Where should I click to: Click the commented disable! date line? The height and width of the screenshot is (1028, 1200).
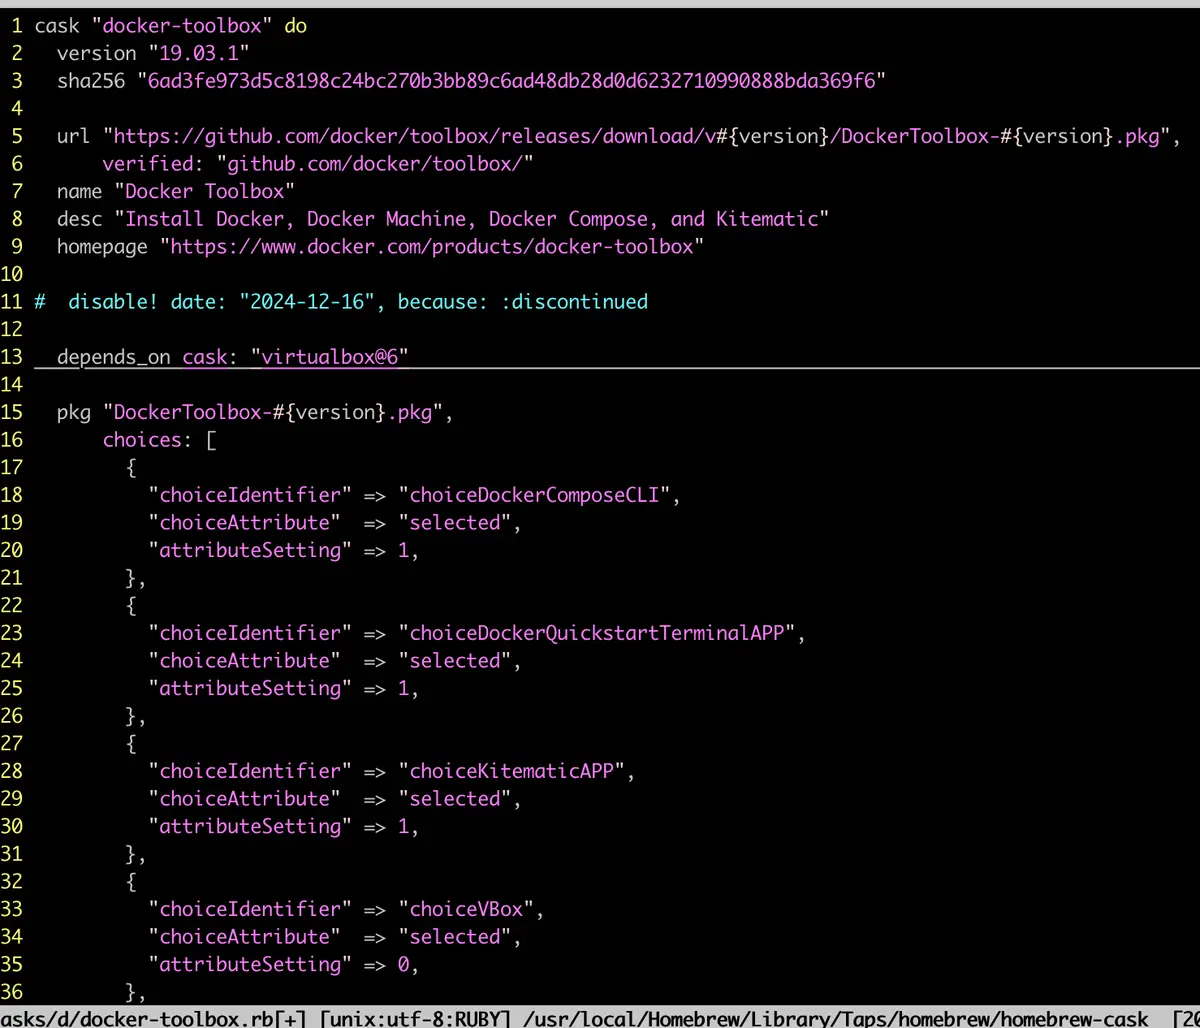pyautogui.click(x=341, y=302)
